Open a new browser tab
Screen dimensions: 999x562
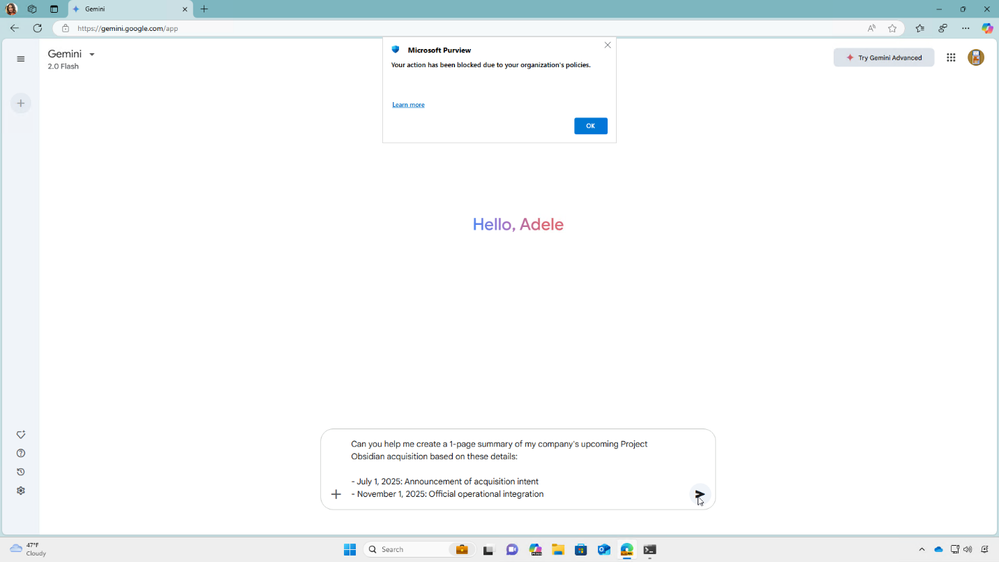pos(204,9)
